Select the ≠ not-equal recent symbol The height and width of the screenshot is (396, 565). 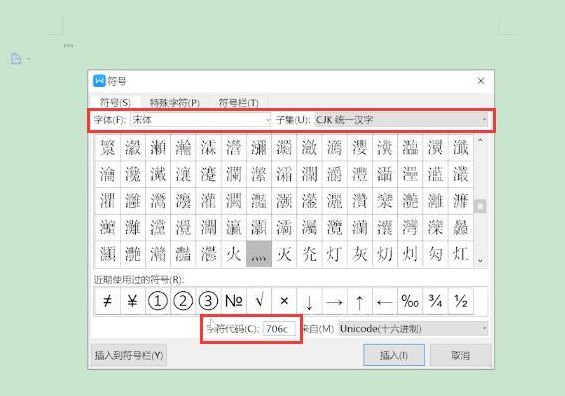(107, 301)
